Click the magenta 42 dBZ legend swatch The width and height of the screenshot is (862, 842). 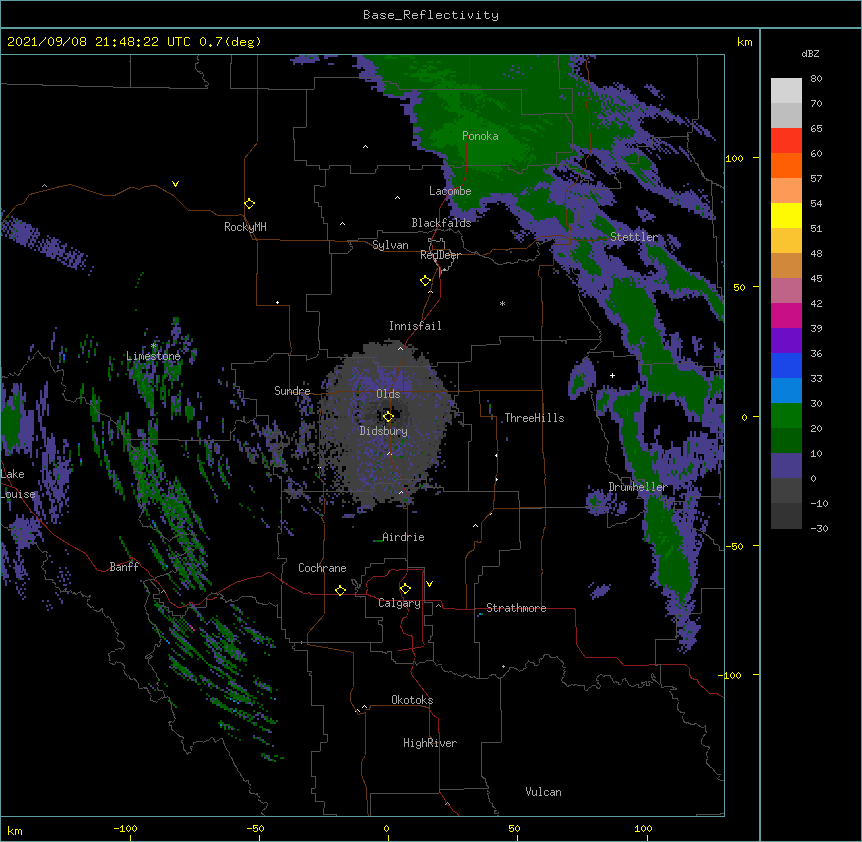tap(786, 315)
